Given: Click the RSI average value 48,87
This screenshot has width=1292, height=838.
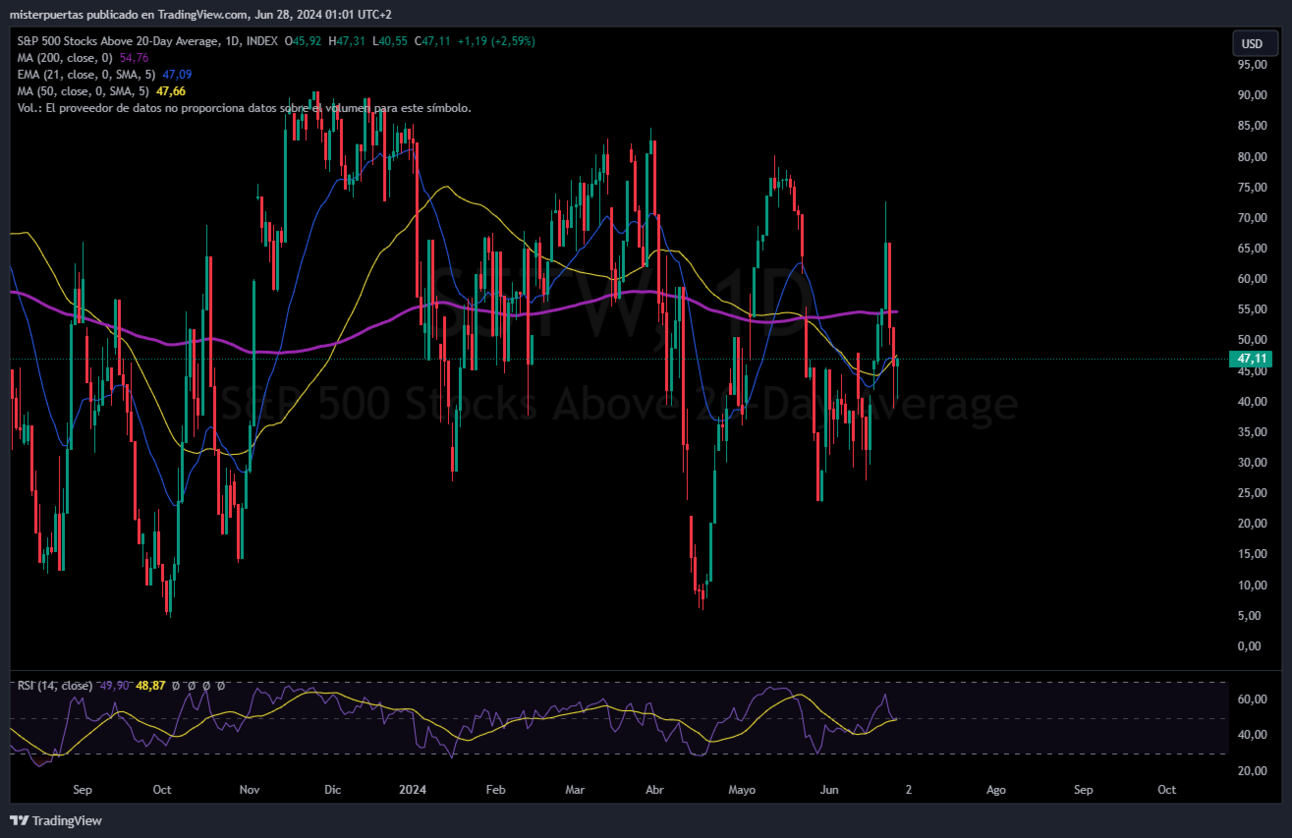Looking at the screenshot, I should click(x=150, y=686).
